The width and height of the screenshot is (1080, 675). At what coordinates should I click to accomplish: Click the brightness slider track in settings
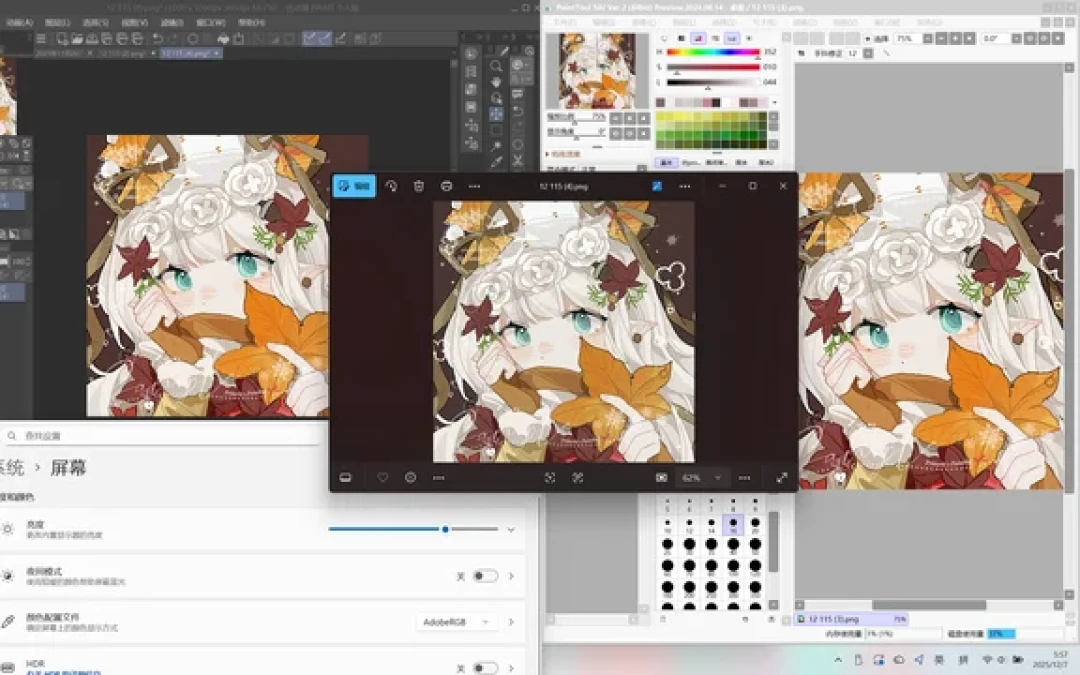pos(413,529)
